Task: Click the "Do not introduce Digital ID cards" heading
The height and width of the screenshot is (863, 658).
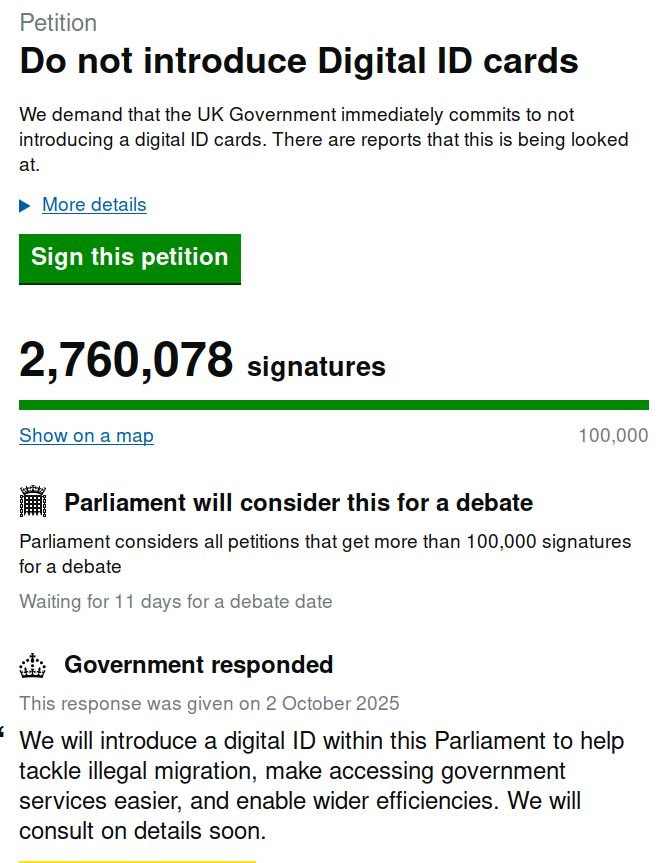Action: click(x=299, y=61)
